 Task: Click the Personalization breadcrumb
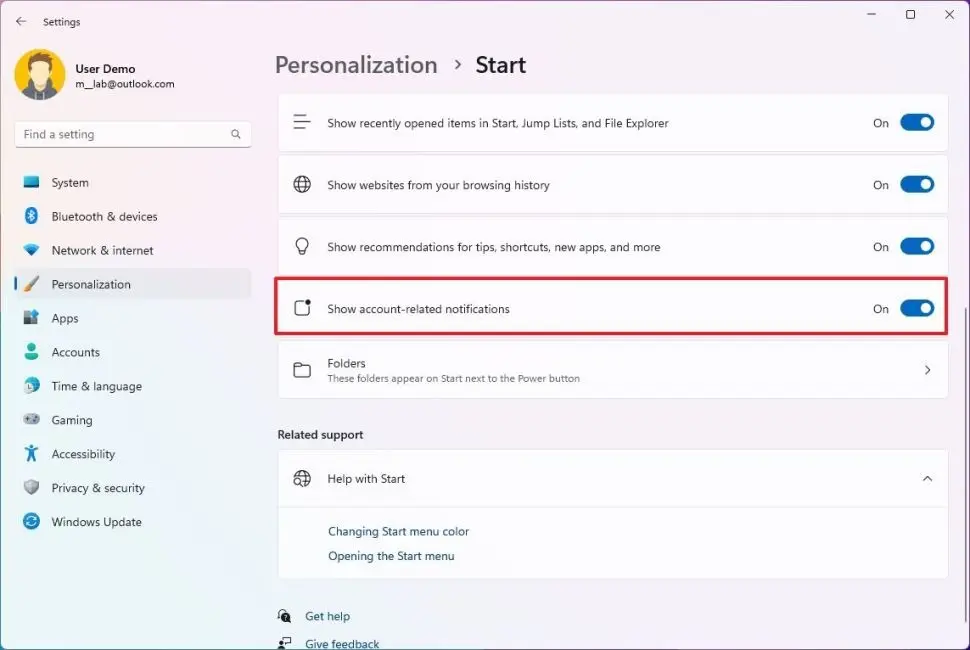coord(356,65)
